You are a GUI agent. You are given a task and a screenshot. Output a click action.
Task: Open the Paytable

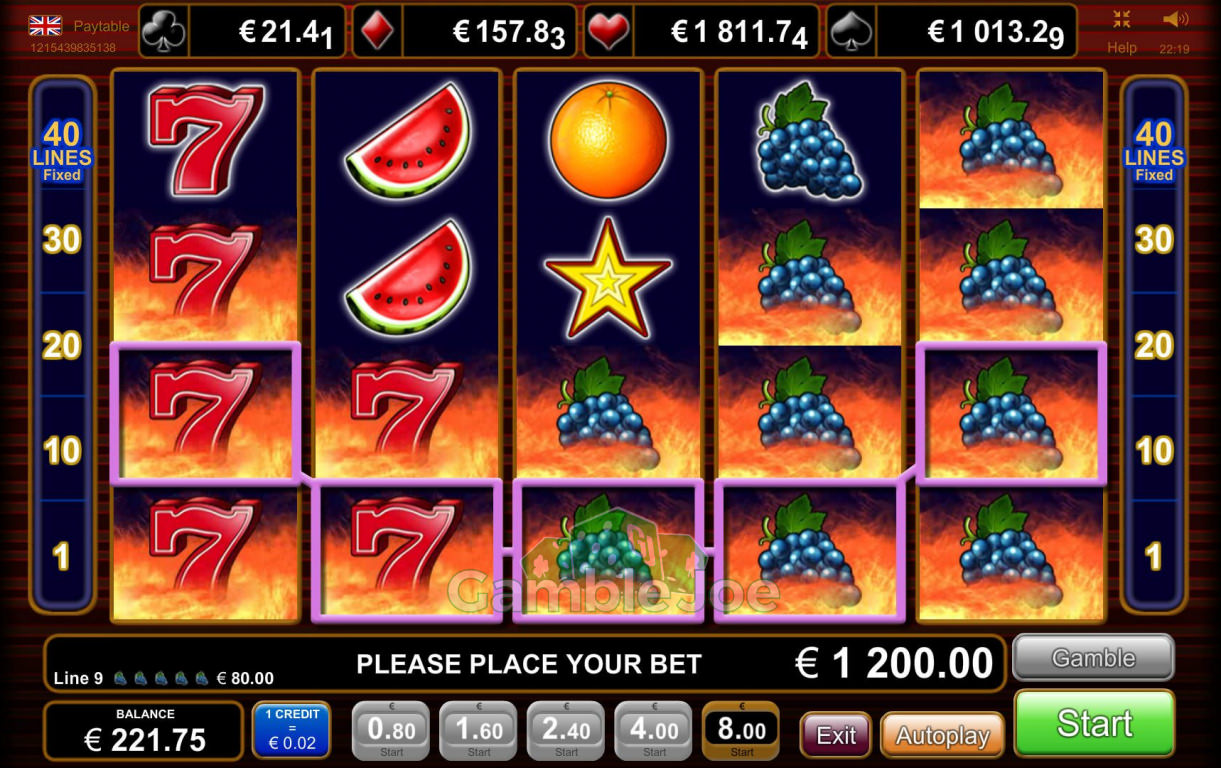coord(102,26)
